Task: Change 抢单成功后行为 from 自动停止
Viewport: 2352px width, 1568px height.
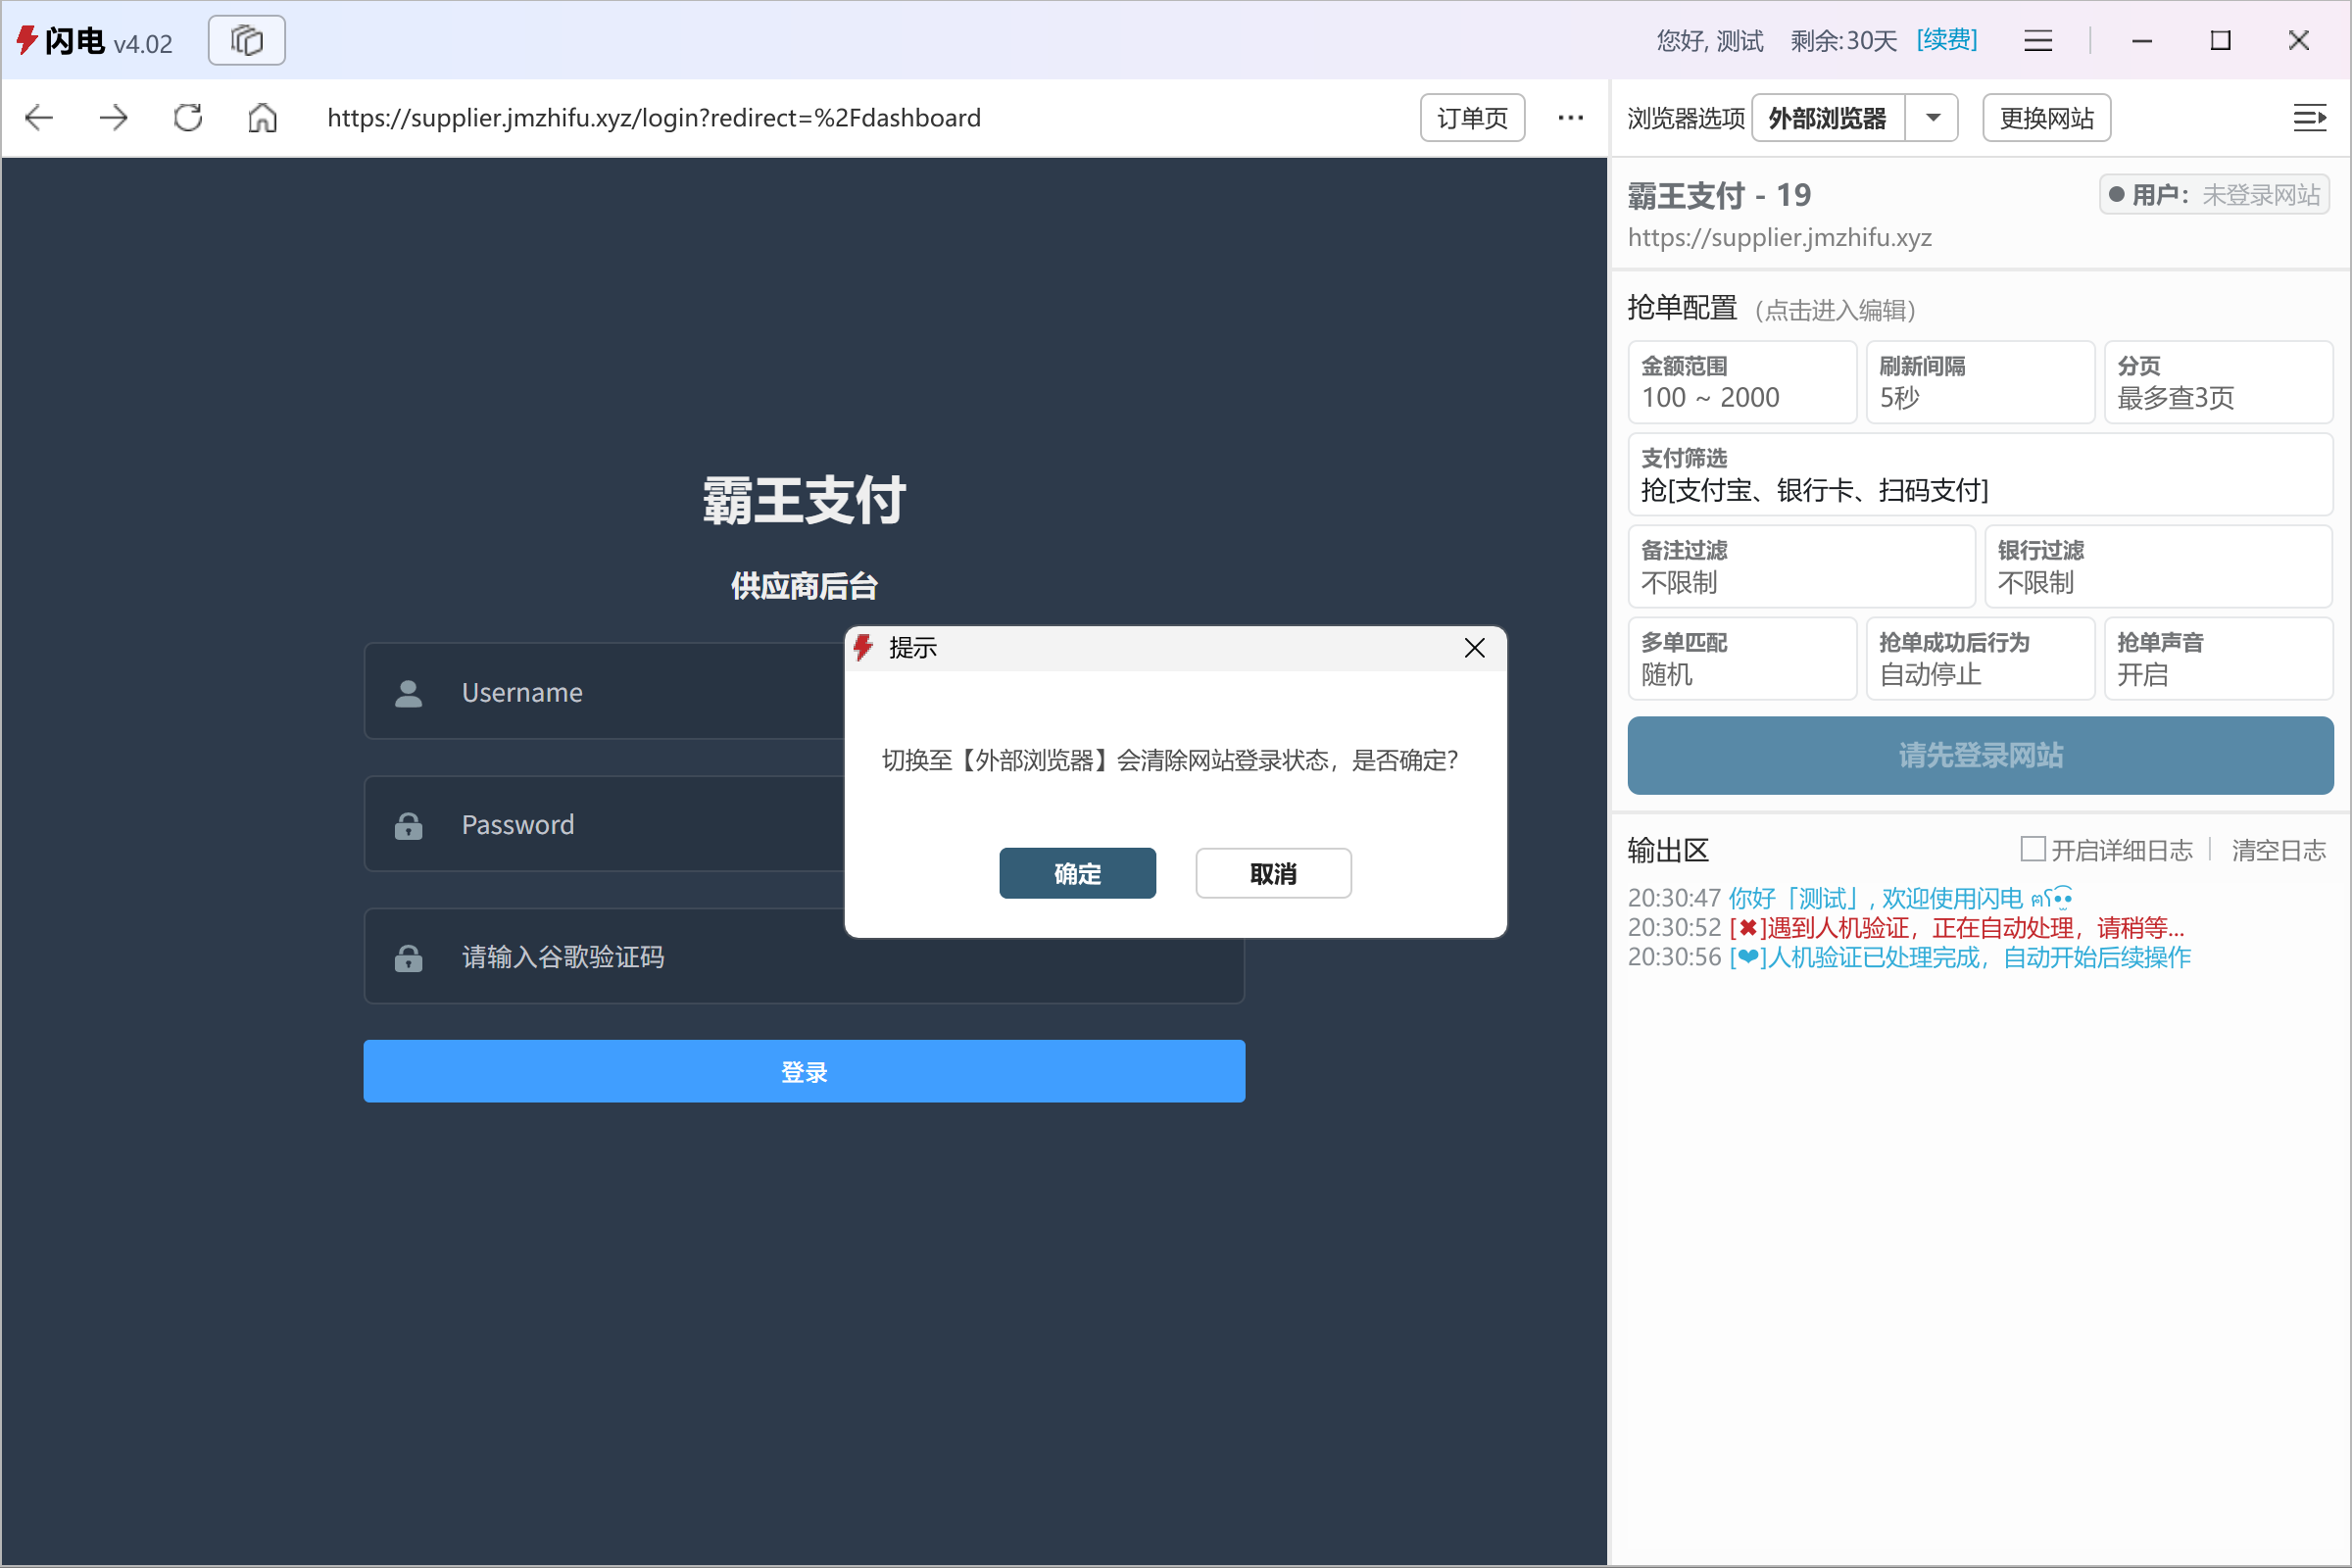Action: pyautogui.click(x=1979, y=659)
